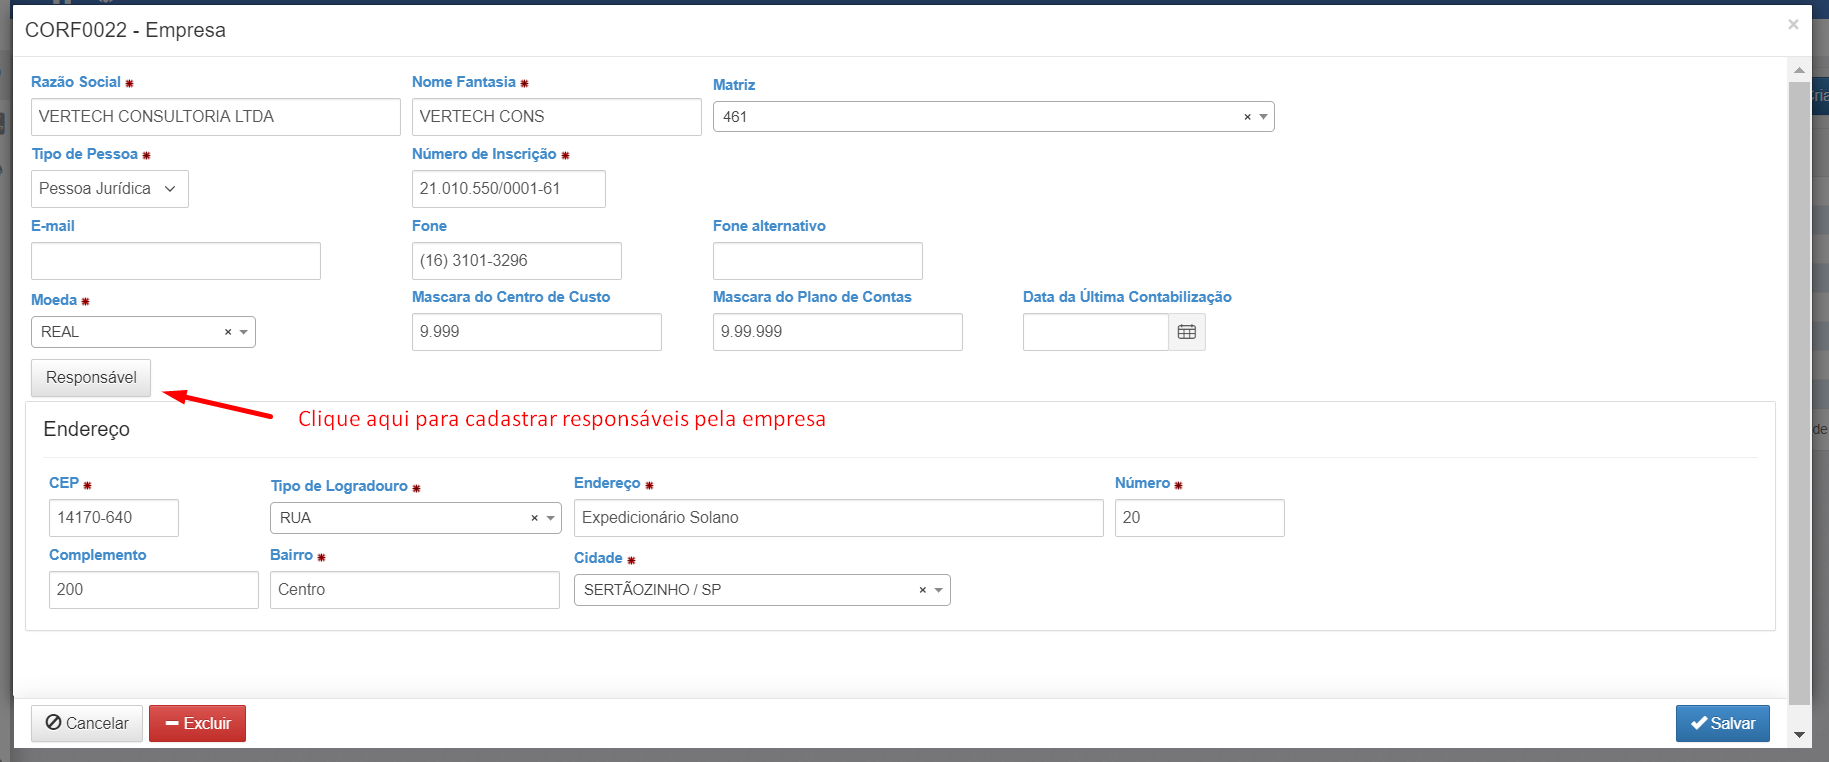Click the Número de Inscrição field
The image size is (1829, 762).
509,189
